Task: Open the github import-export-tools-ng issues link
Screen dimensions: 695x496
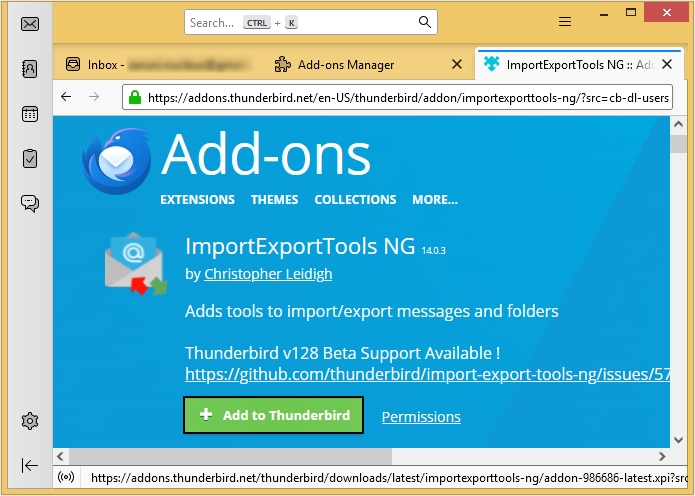Action: tap(427, 375)
